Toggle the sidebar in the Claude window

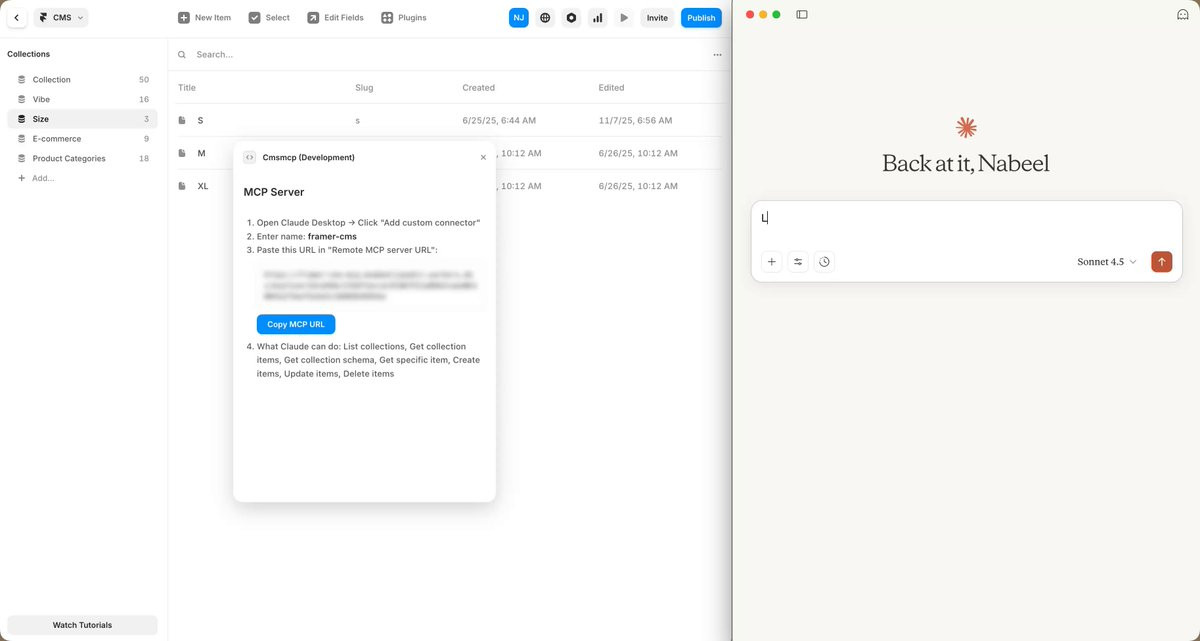click(x=802, y=15)
